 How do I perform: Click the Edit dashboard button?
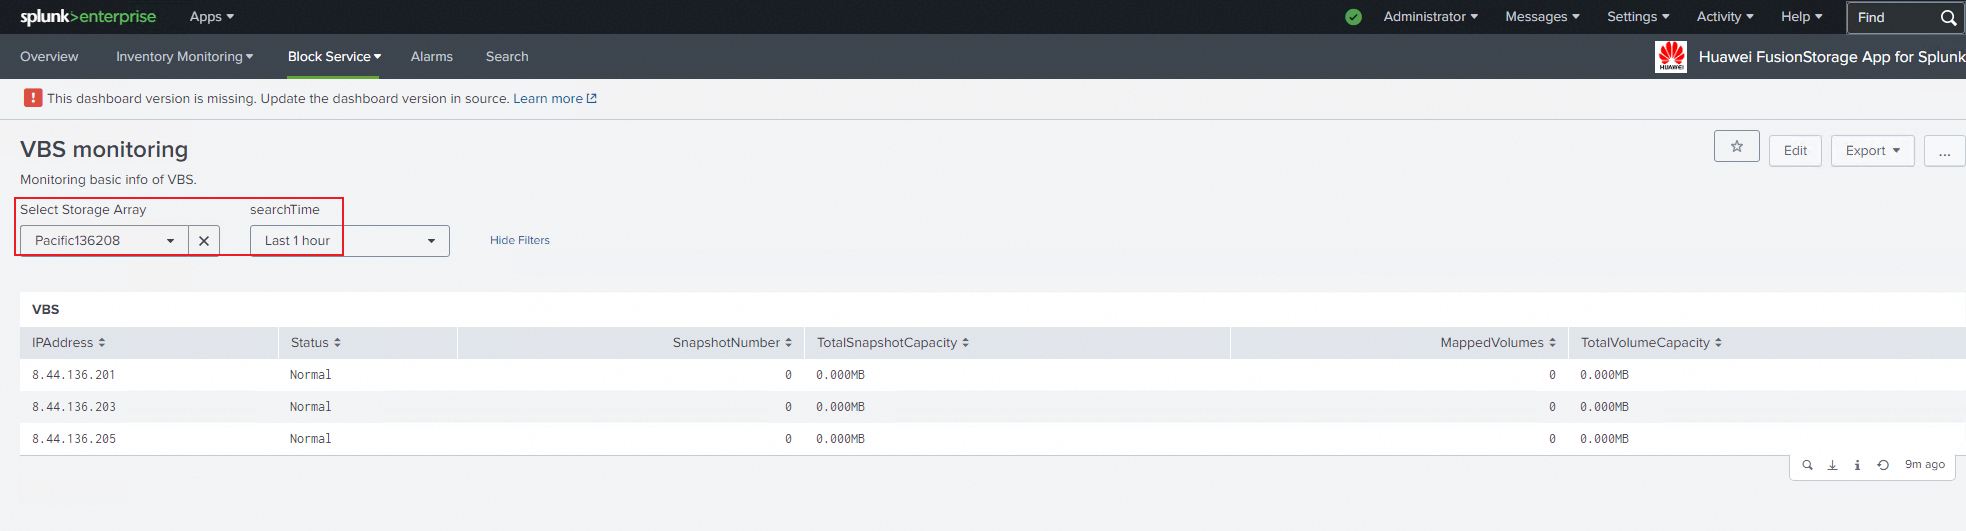(x=1795, y=151)
